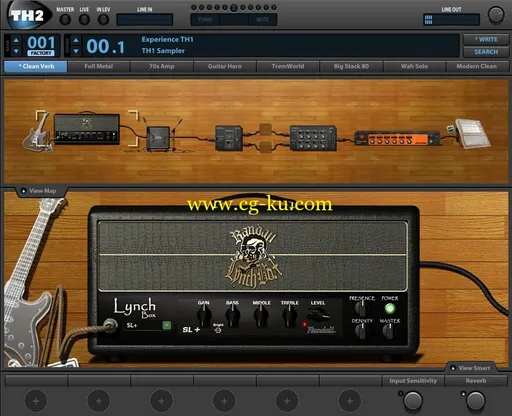Image resolution: width=512 pixels, height=416 pixels.
Task: Click the output device at chain end
Action: (x=472, y=133)
